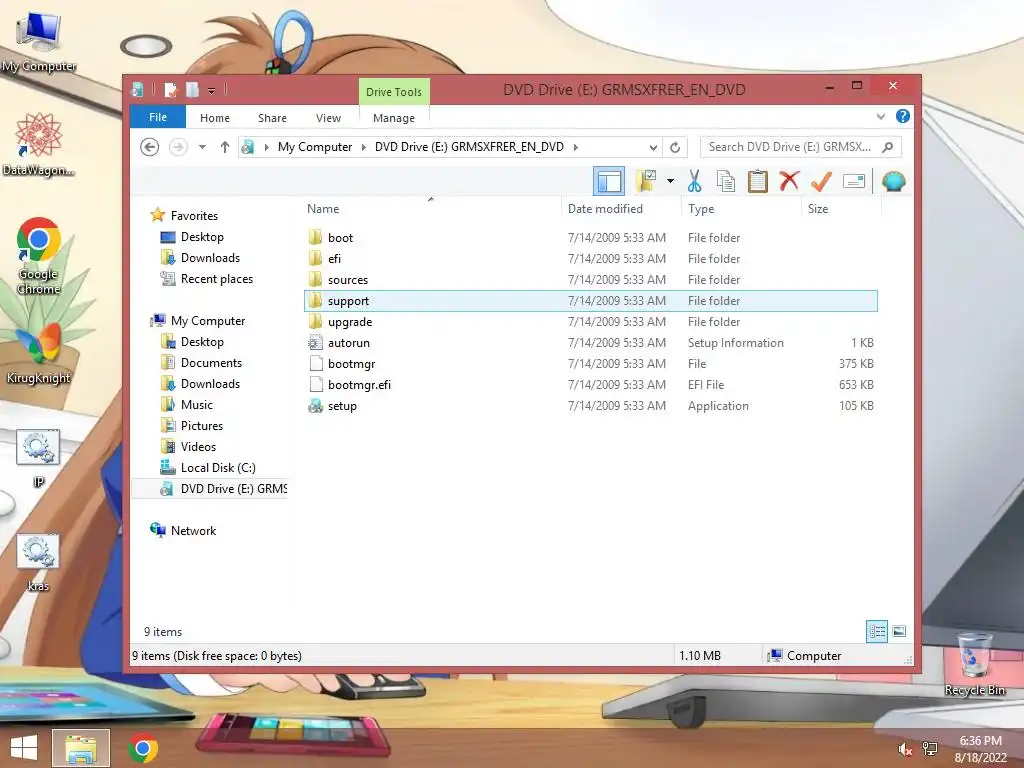Screen dimensions: 1024x768
Task: Open Google Chrome from the taskbar
Action: coord(143,748)
